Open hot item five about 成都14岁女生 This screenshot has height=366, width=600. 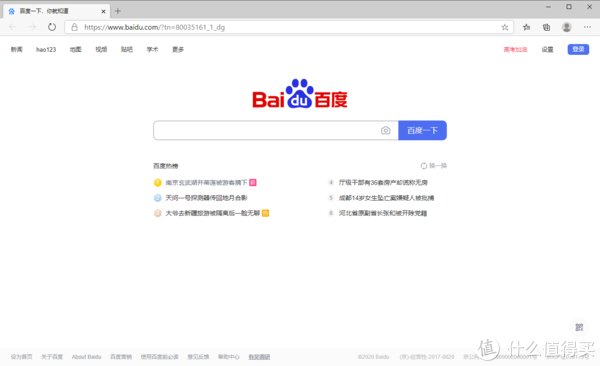pyautogui.click(x=386, y=198)
